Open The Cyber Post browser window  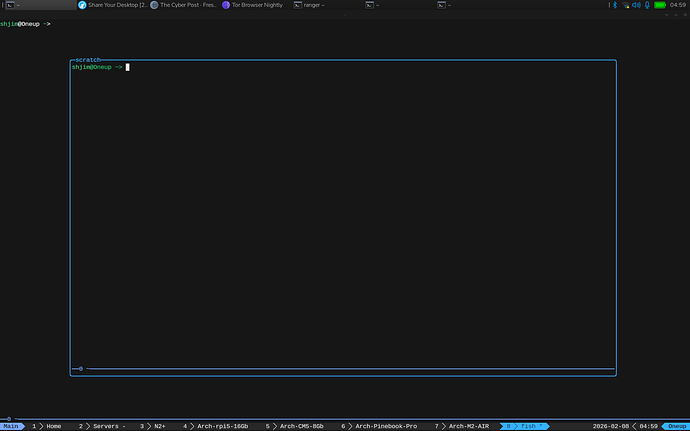182,5
